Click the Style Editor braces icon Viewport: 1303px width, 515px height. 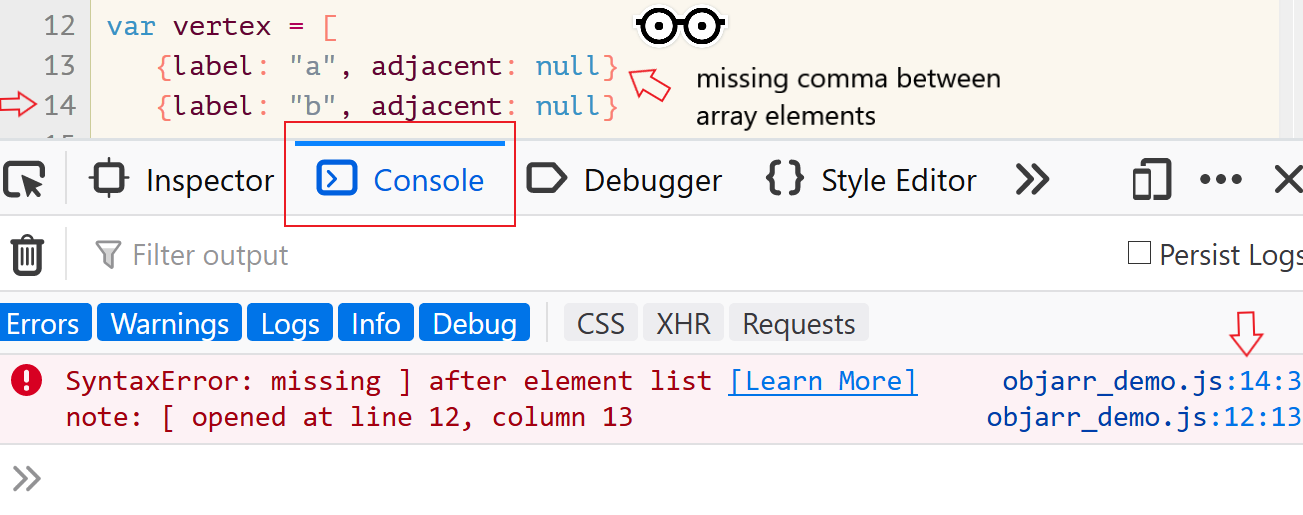pos(785,180)
